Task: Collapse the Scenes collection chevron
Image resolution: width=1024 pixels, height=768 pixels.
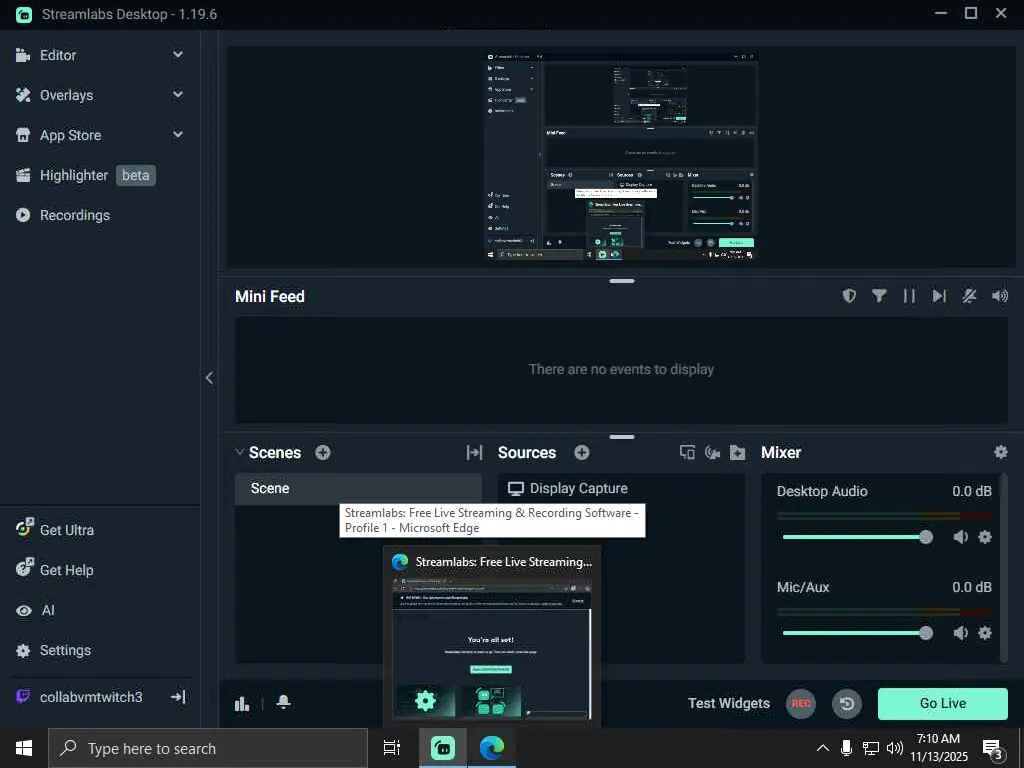Action: [x=240, y=452]
